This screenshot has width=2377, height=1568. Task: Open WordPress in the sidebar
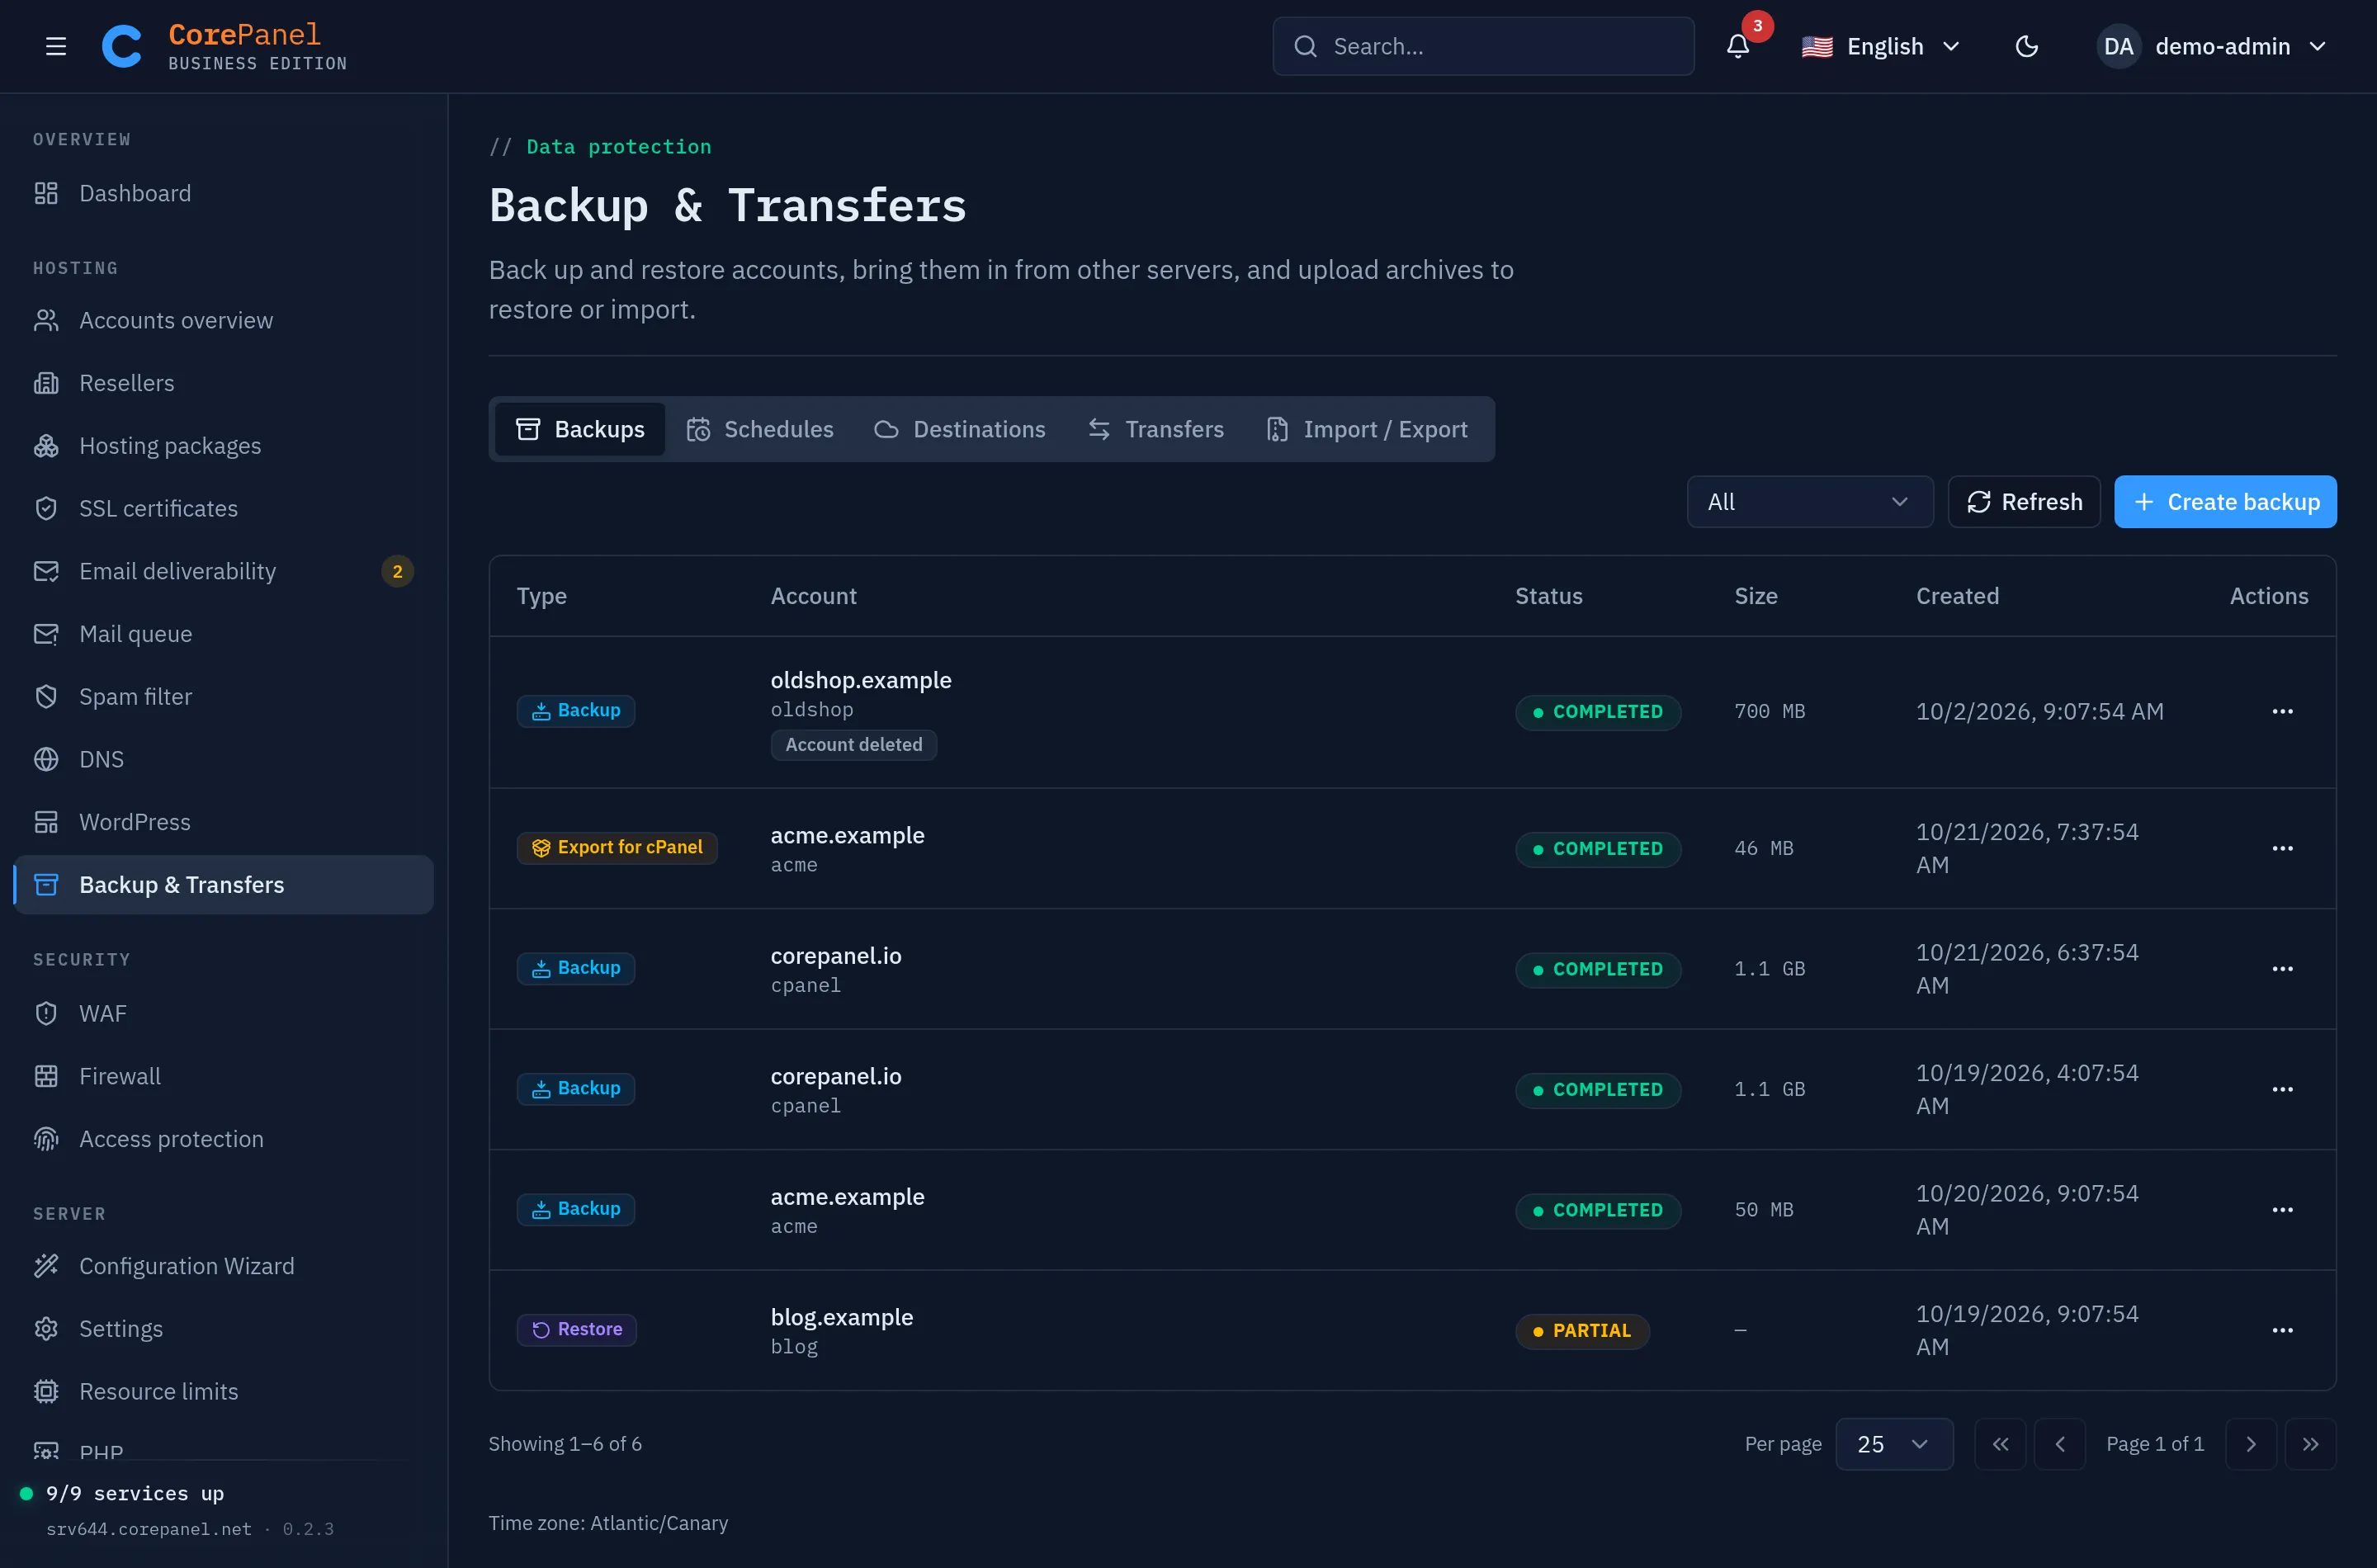224,822
